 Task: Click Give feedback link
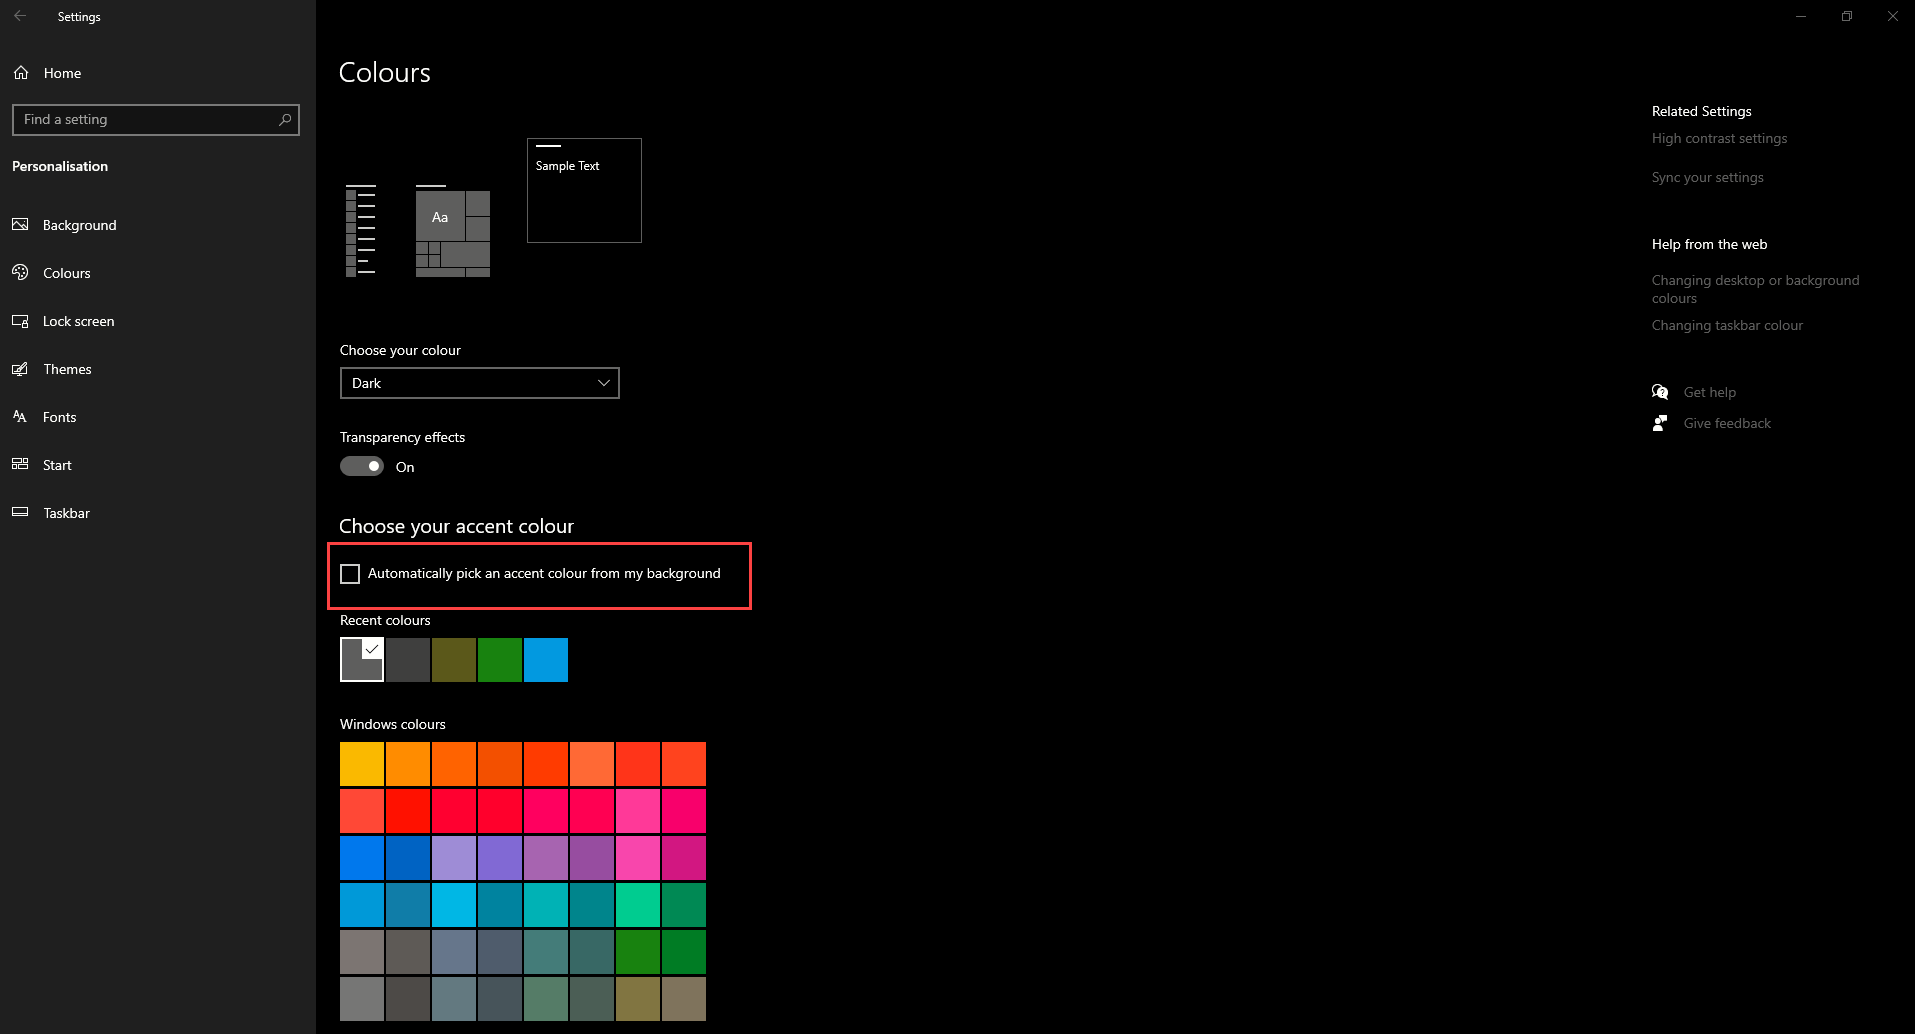1726,424
